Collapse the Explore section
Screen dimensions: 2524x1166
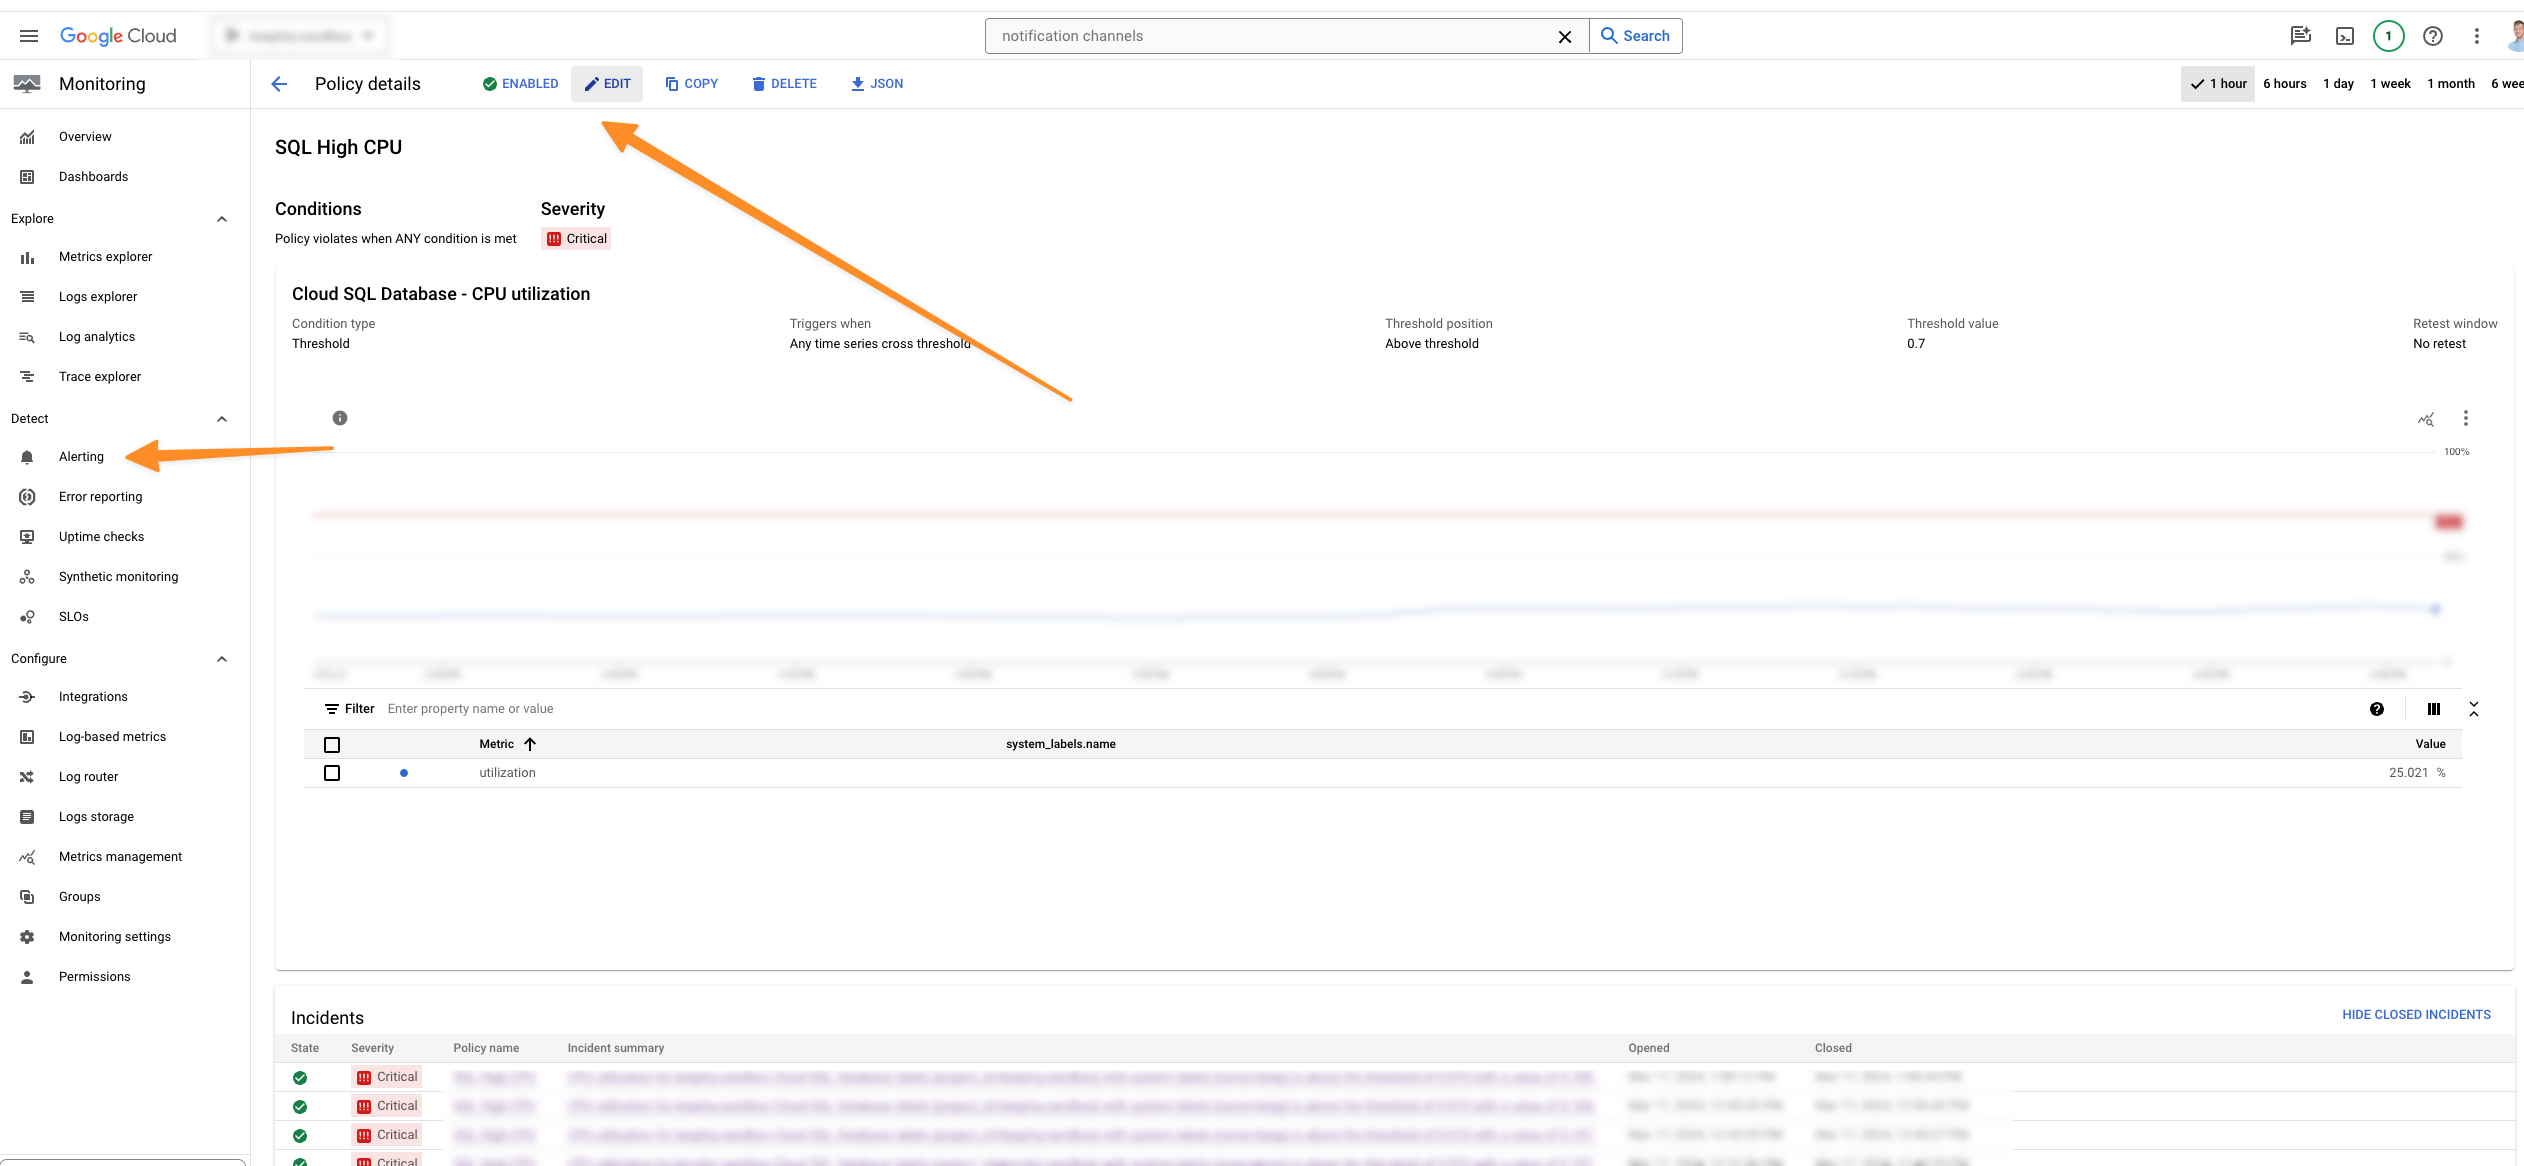pyautogui.click(x=222, y=219)
